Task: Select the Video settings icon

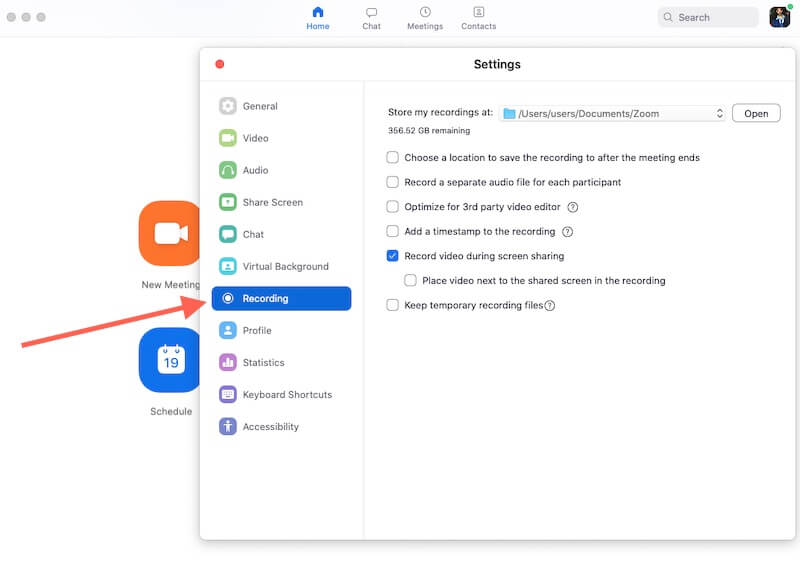Action: tap(228, 138)
